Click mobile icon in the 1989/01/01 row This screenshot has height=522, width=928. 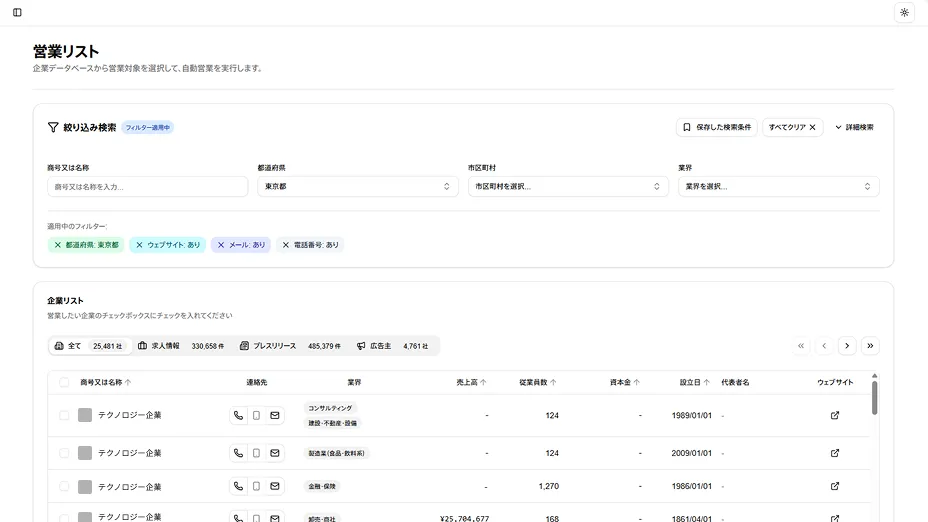click(x=256, y=415)
